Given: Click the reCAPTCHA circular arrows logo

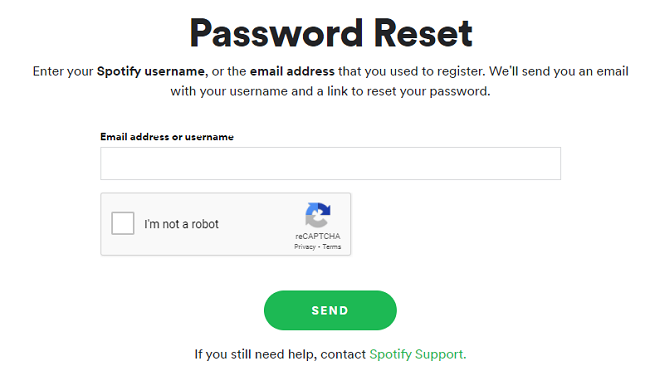Looking at the screenshot, I should click(318, 215).
